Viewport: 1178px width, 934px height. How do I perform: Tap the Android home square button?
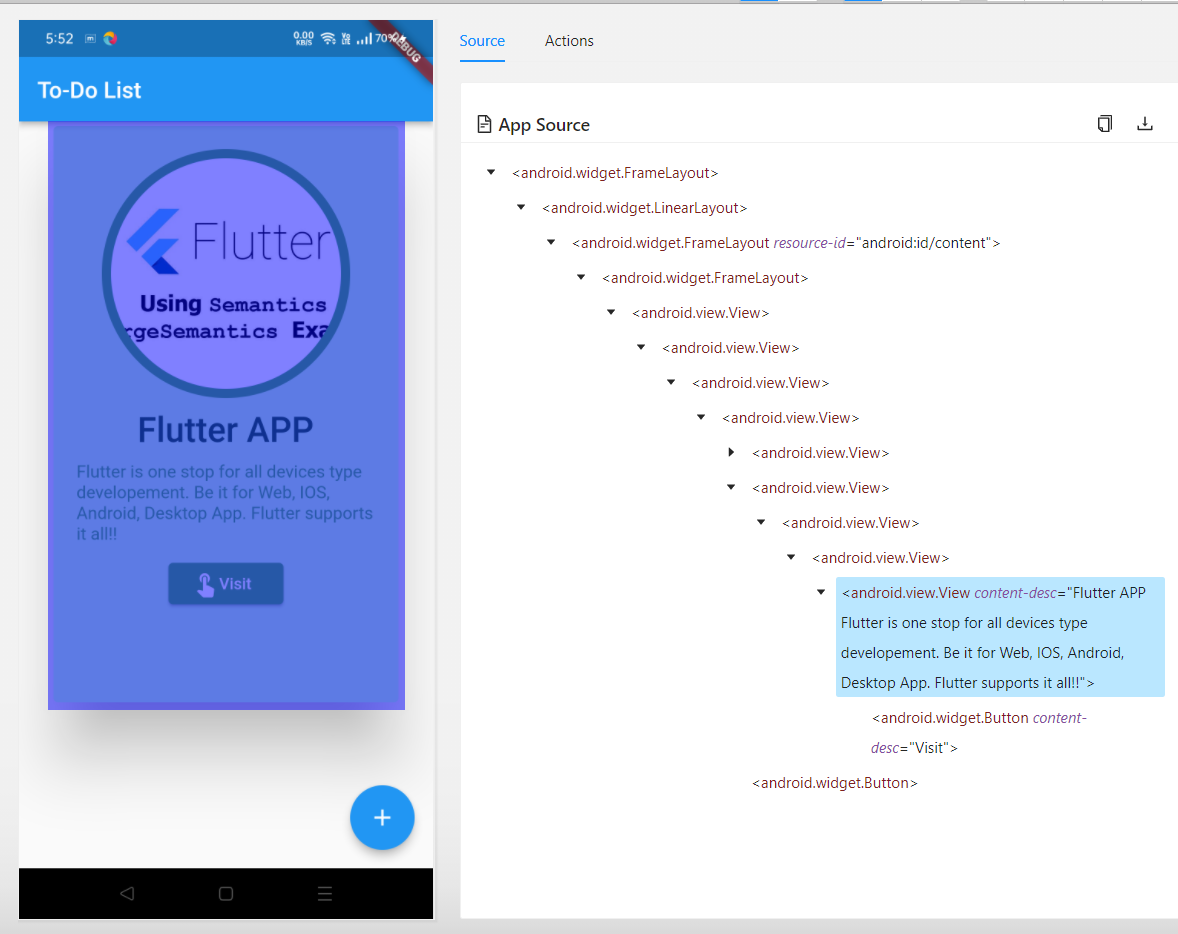tap(225, 893)
